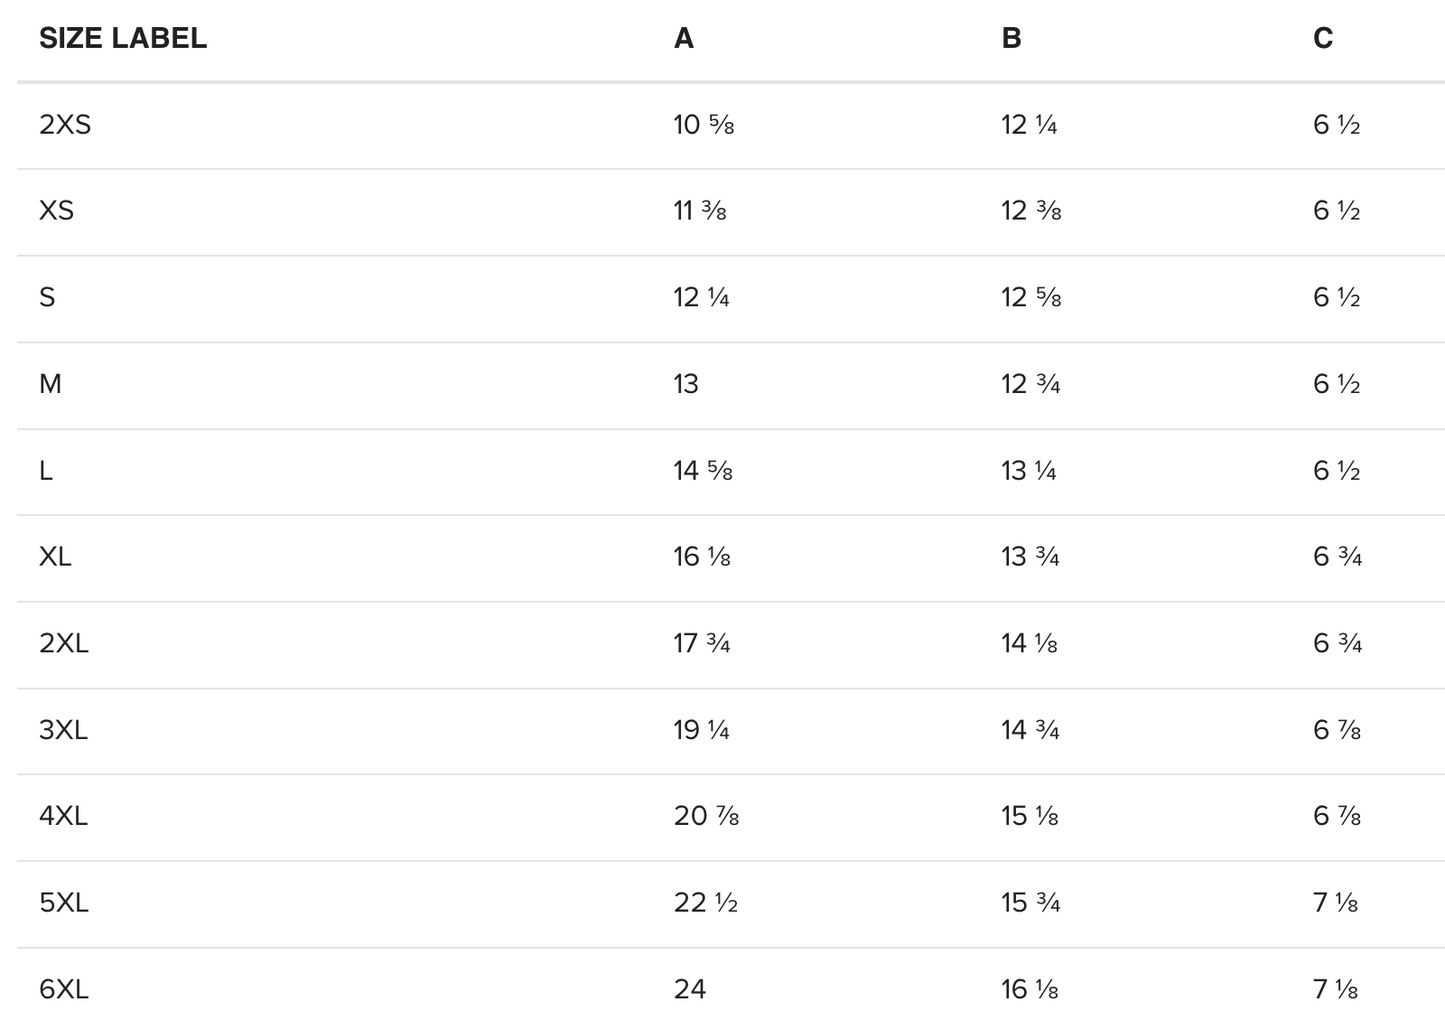
Task: Click the value 24 in the 6XL row
Action: click(690, 989)
